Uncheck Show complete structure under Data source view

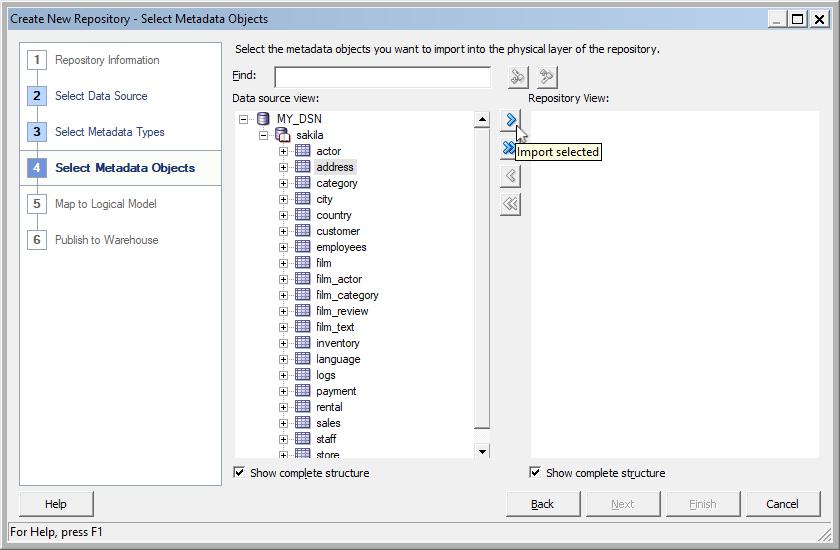pyautogui.click(x=239, y=472)
